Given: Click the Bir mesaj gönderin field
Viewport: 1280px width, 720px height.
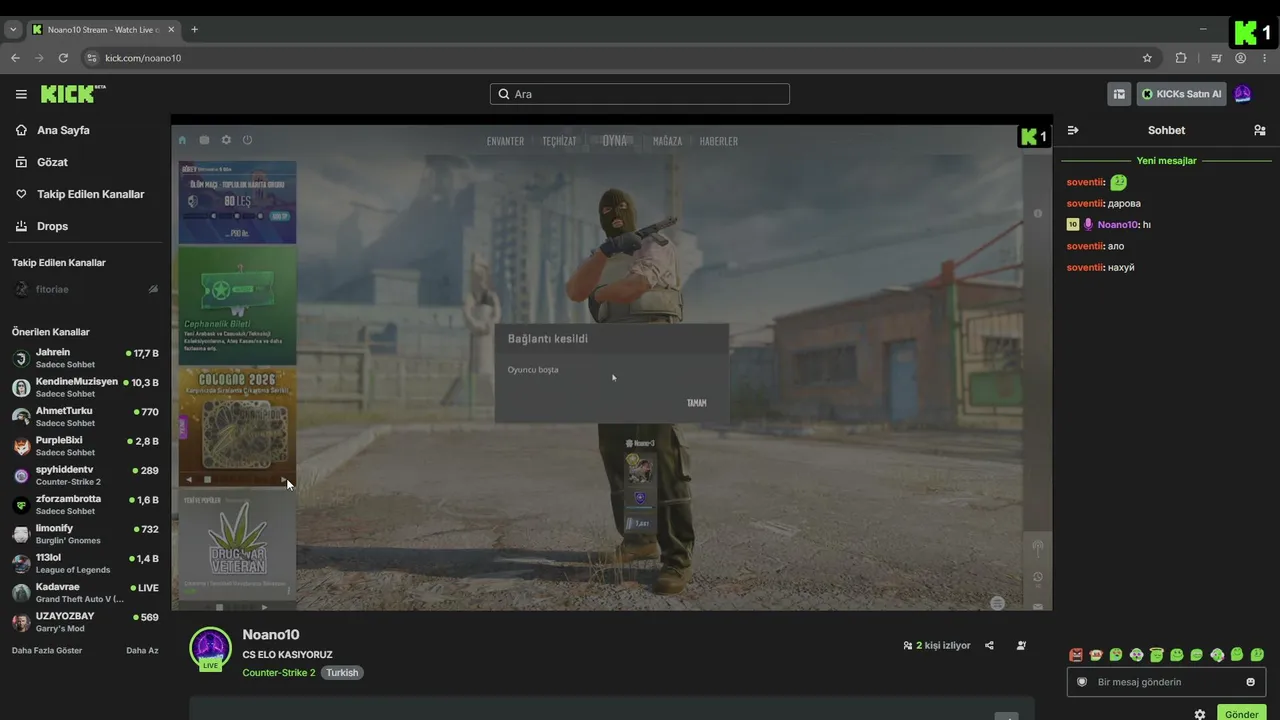Looking at the screenshot, I should (x=1166, y=682).
